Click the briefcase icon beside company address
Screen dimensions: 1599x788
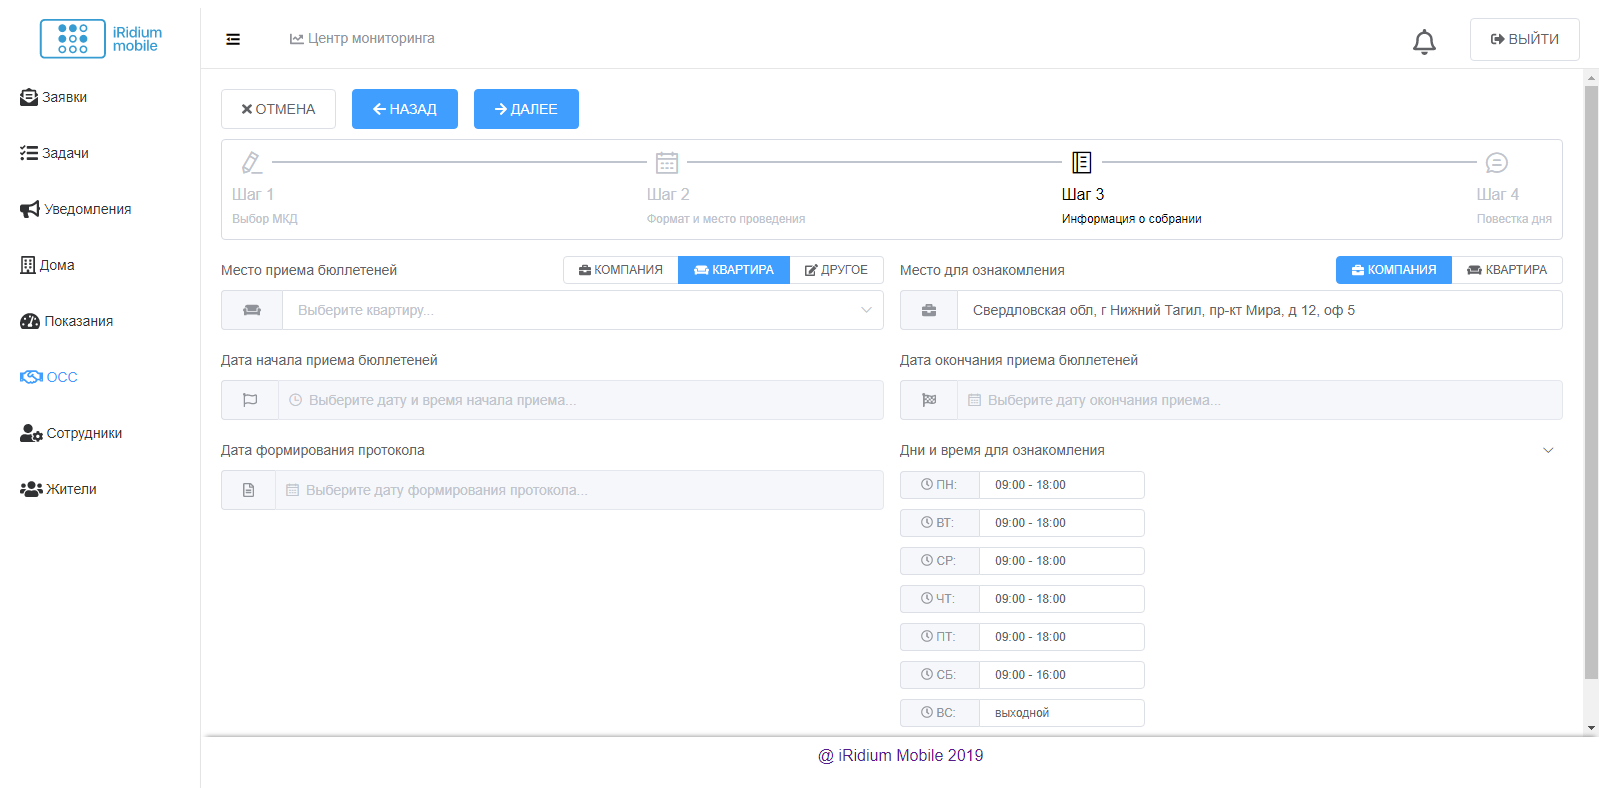pyautogui.click(x=929, y=310)
